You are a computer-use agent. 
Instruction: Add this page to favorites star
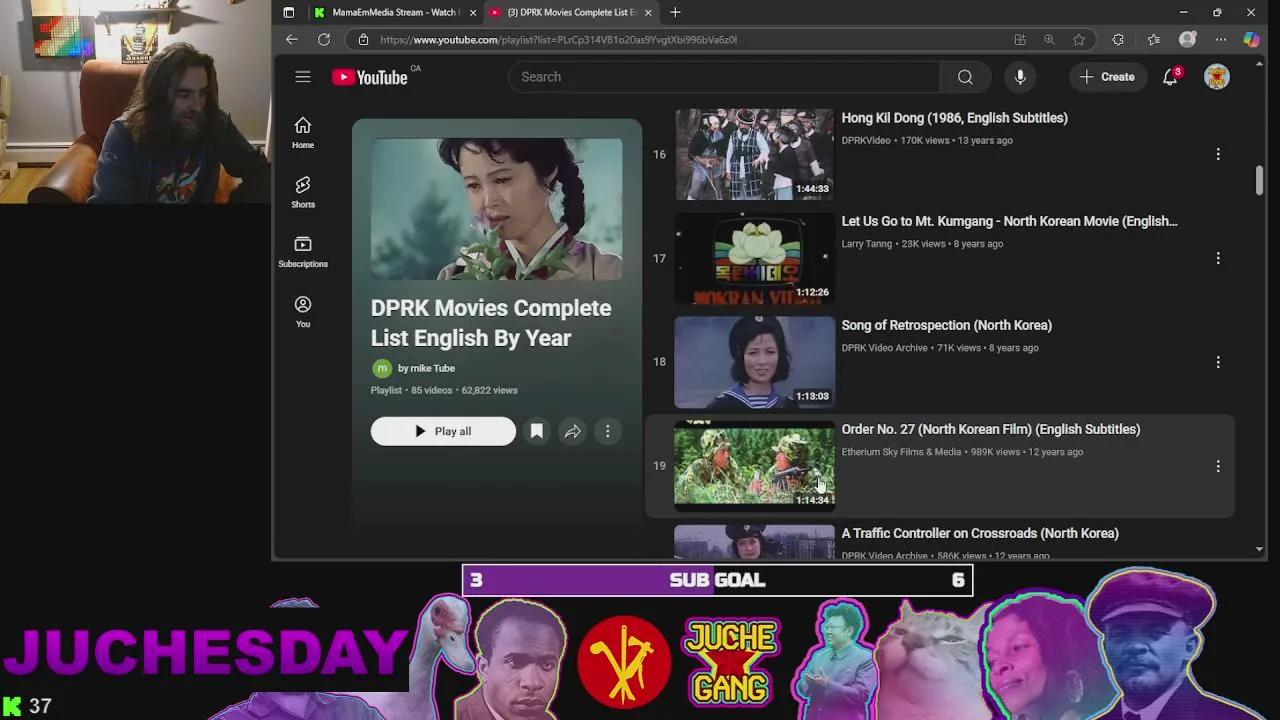pos(1079,40)
